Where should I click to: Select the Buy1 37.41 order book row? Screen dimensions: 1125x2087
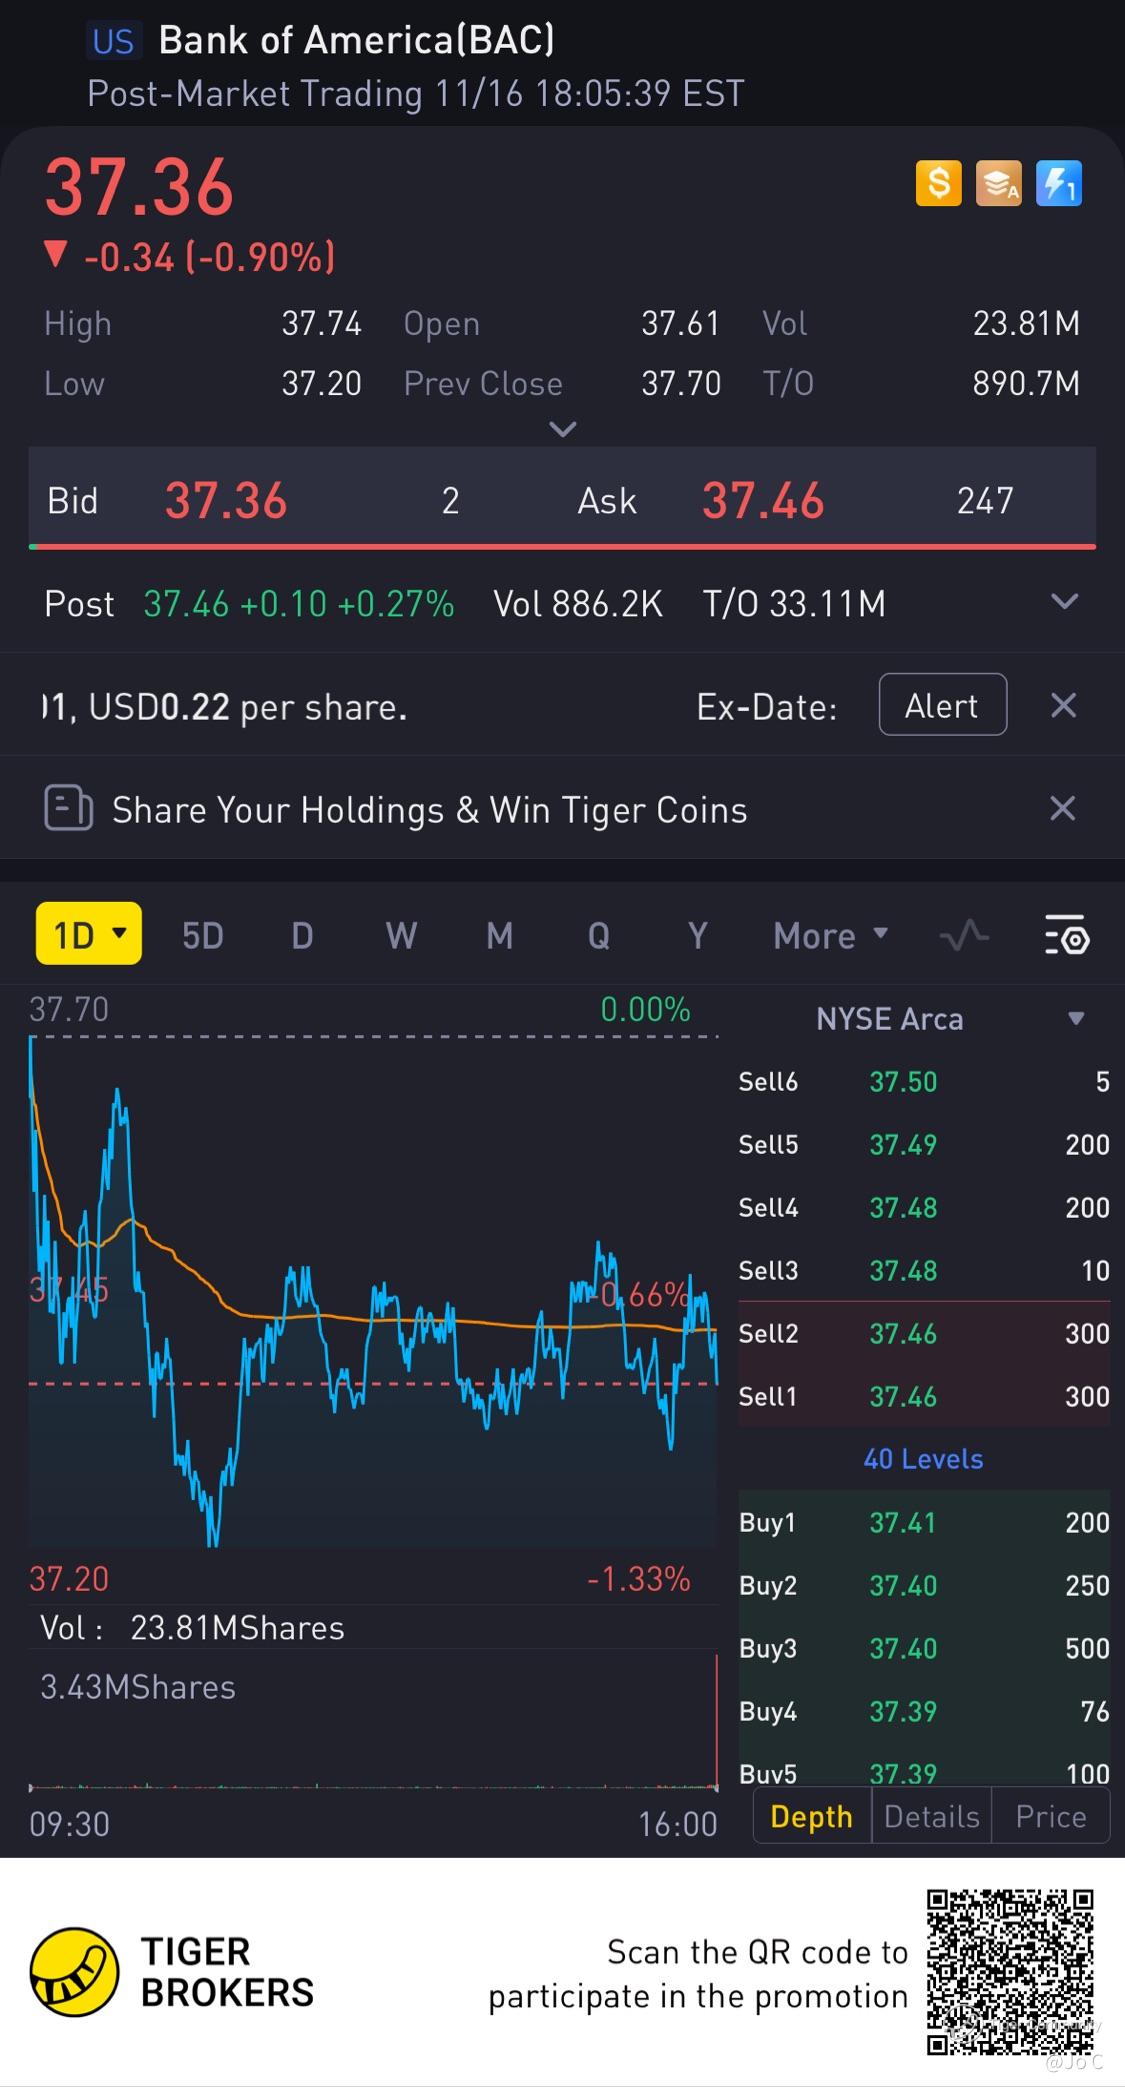[924, 1522]
